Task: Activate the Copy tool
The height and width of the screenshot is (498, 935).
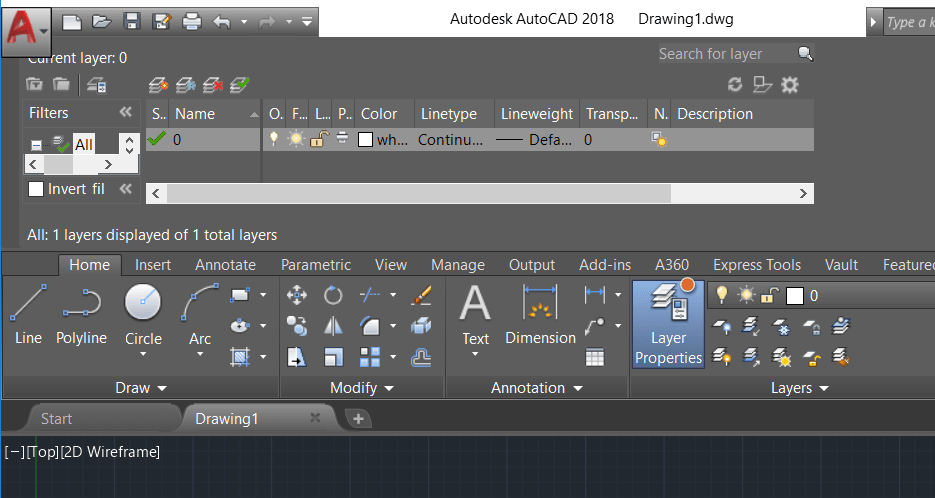Action: tap(297, 326)
